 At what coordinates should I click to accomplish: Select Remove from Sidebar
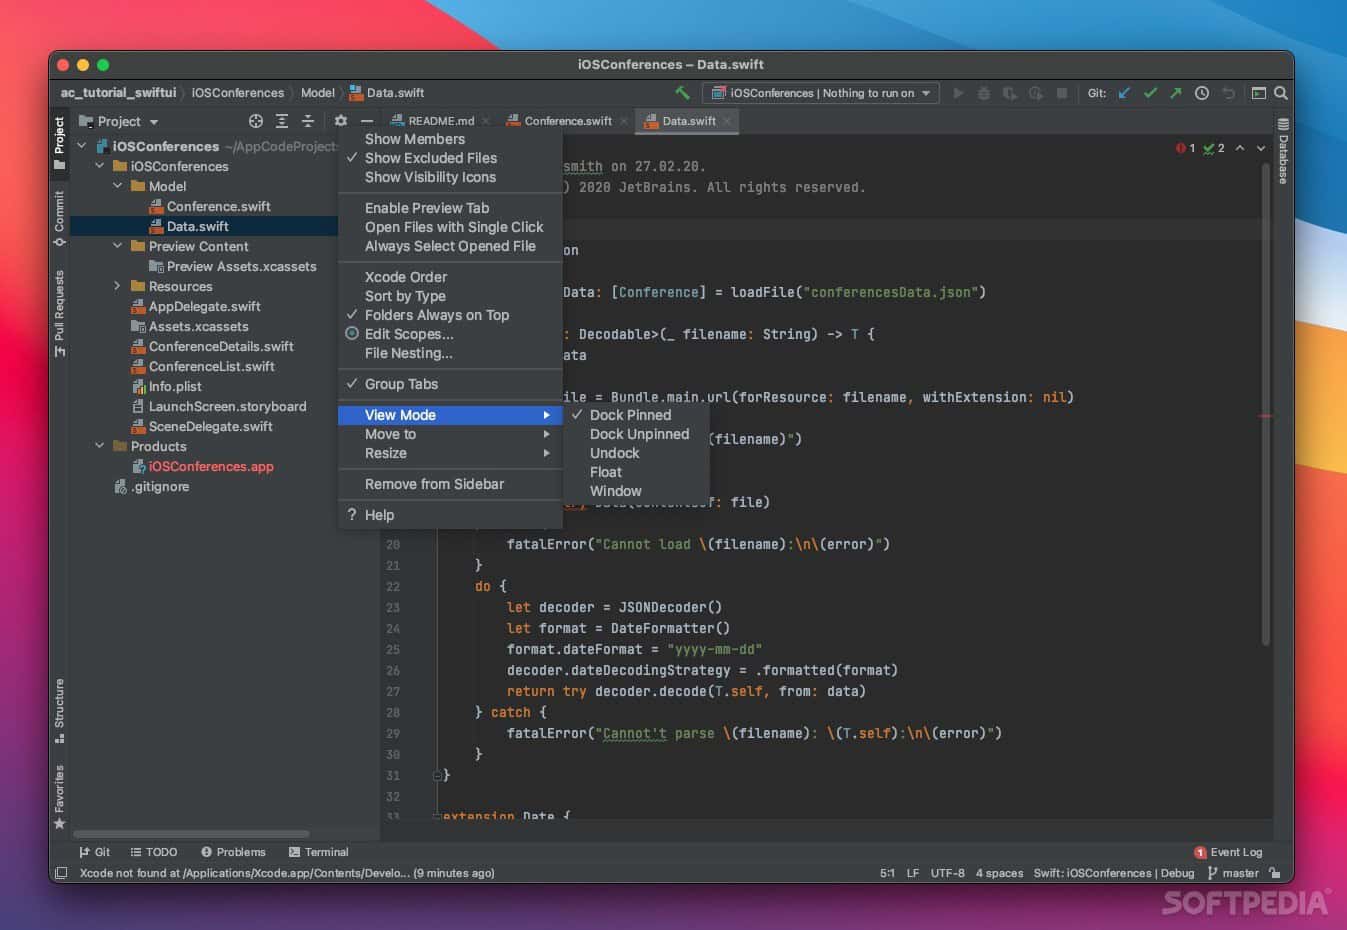(x=434, y=484)
